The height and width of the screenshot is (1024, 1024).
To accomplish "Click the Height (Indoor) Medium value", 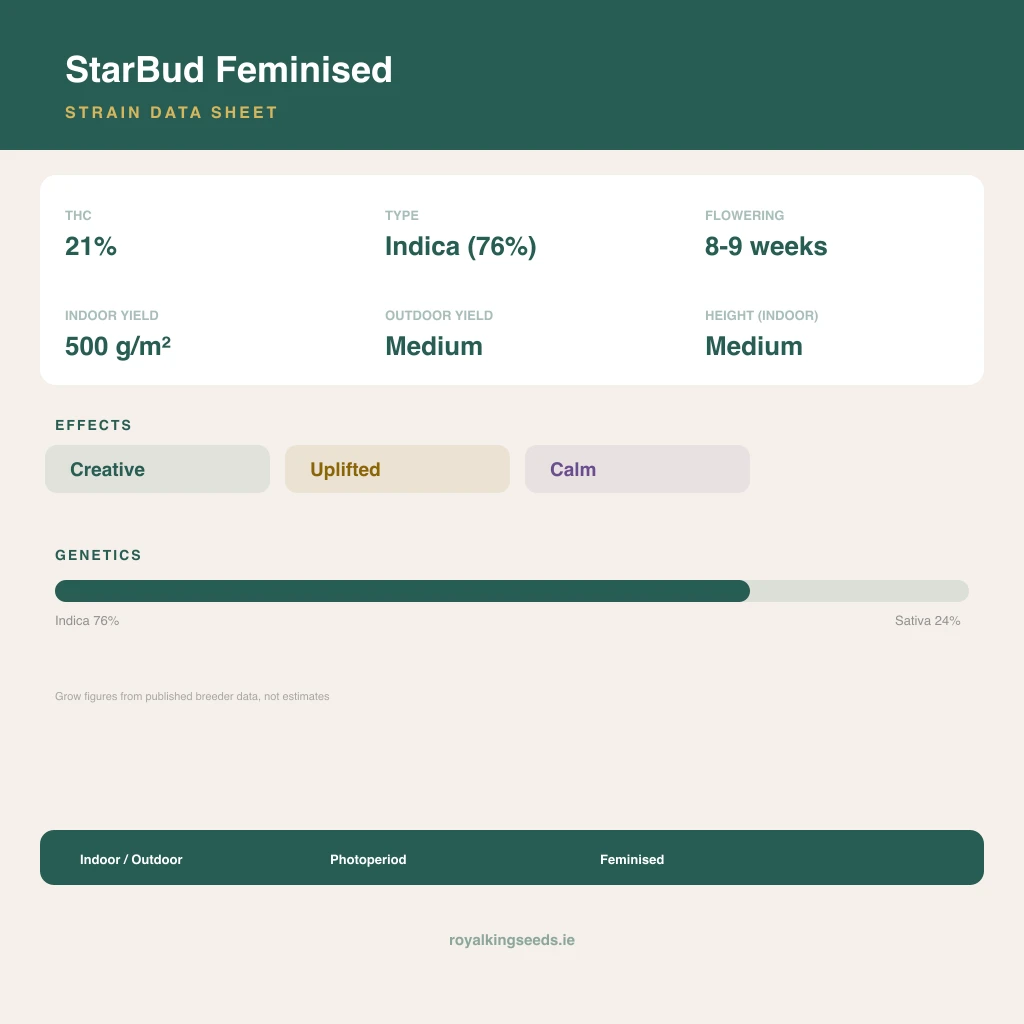I will 754,346.
